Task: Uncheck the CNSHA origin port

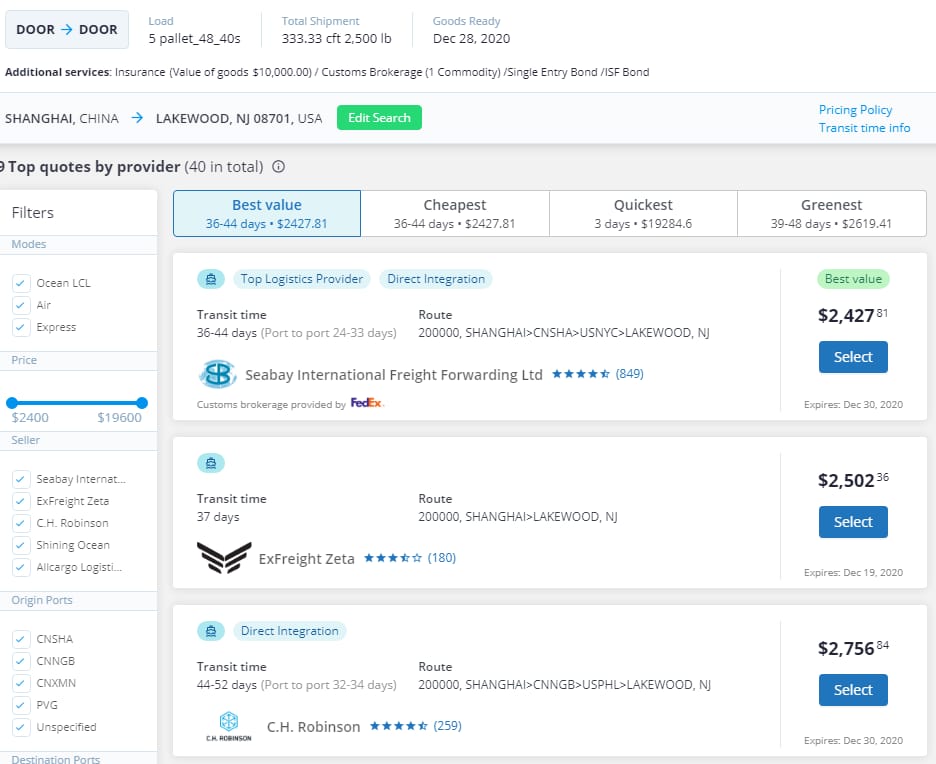Action: [x=21, y=639]
